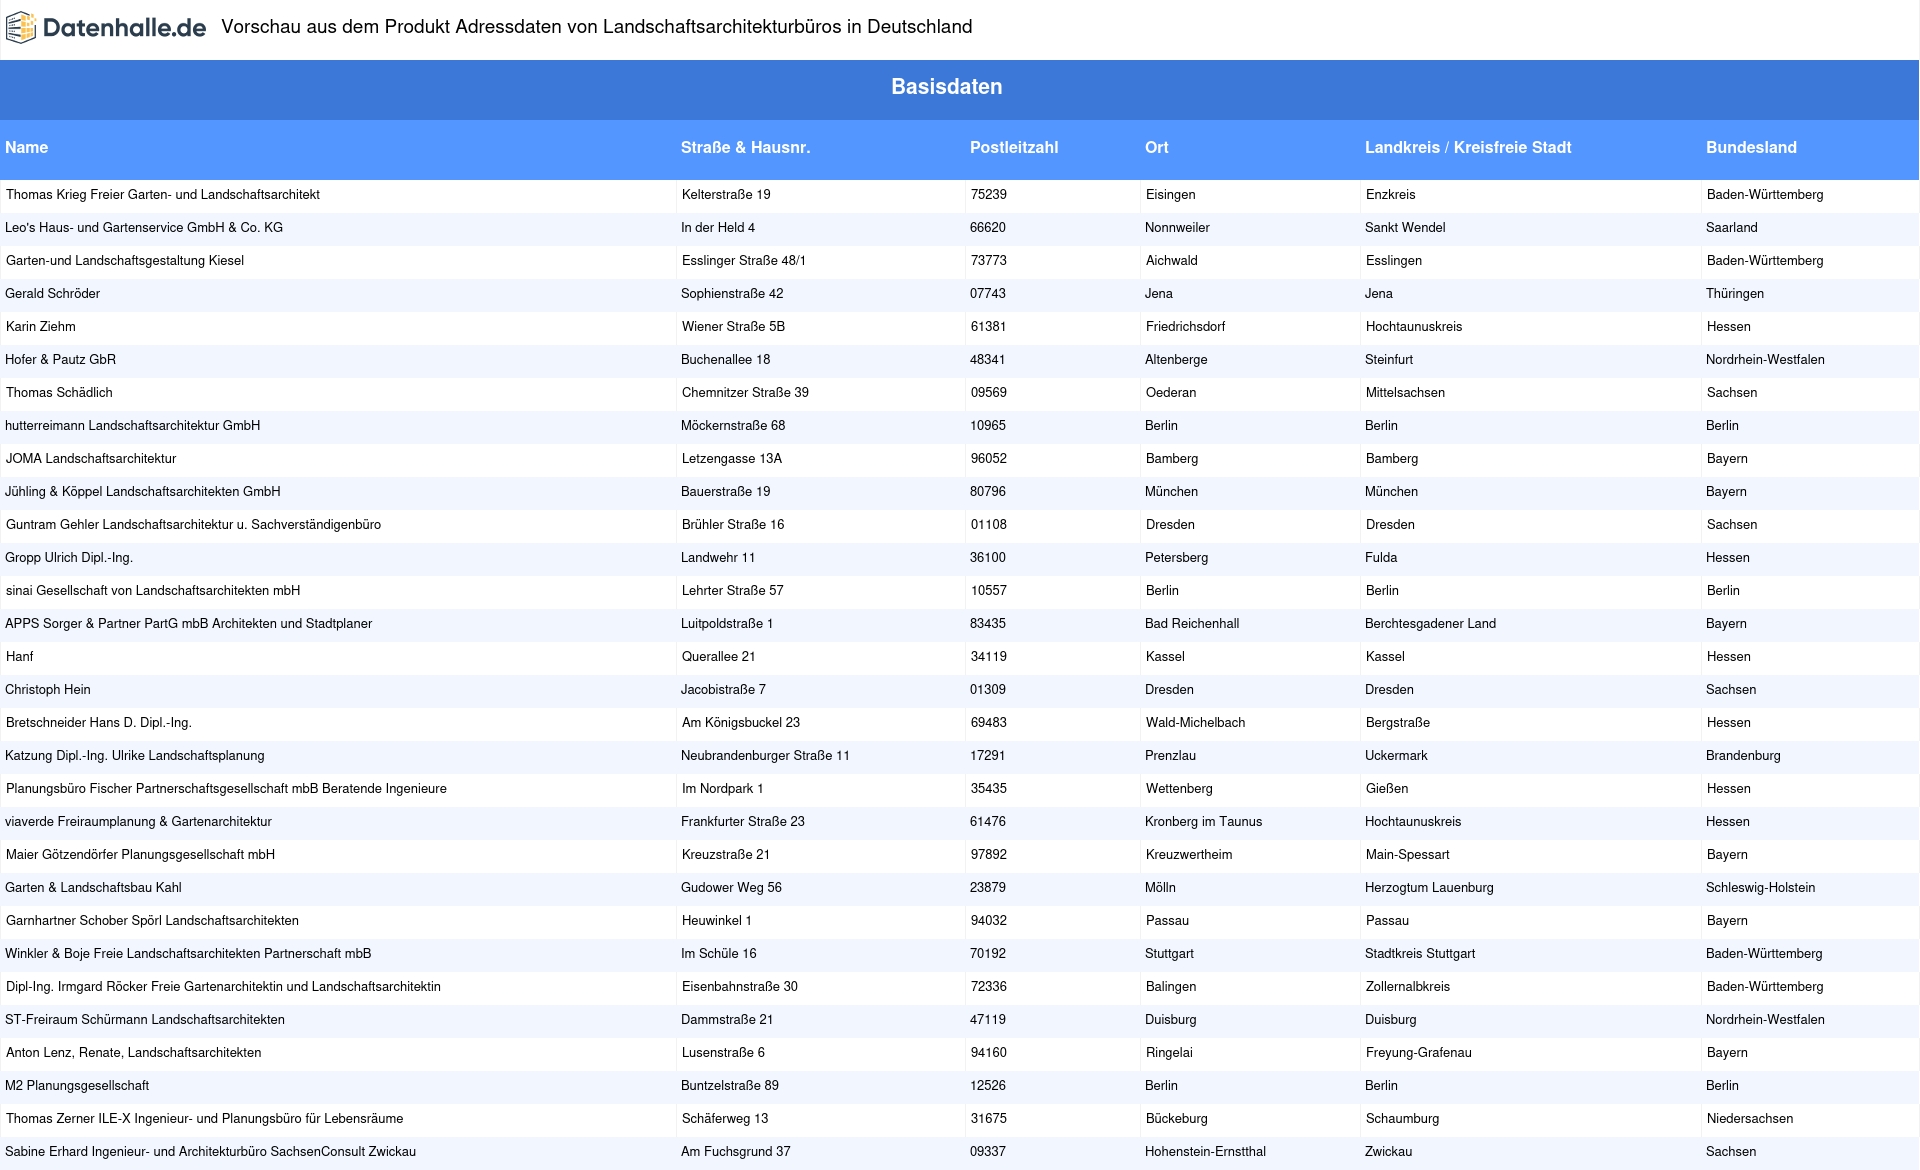1920x1170 pixels.
Task: Select the M2 Planungsgesellschaft name cell
Action: 77,1086
